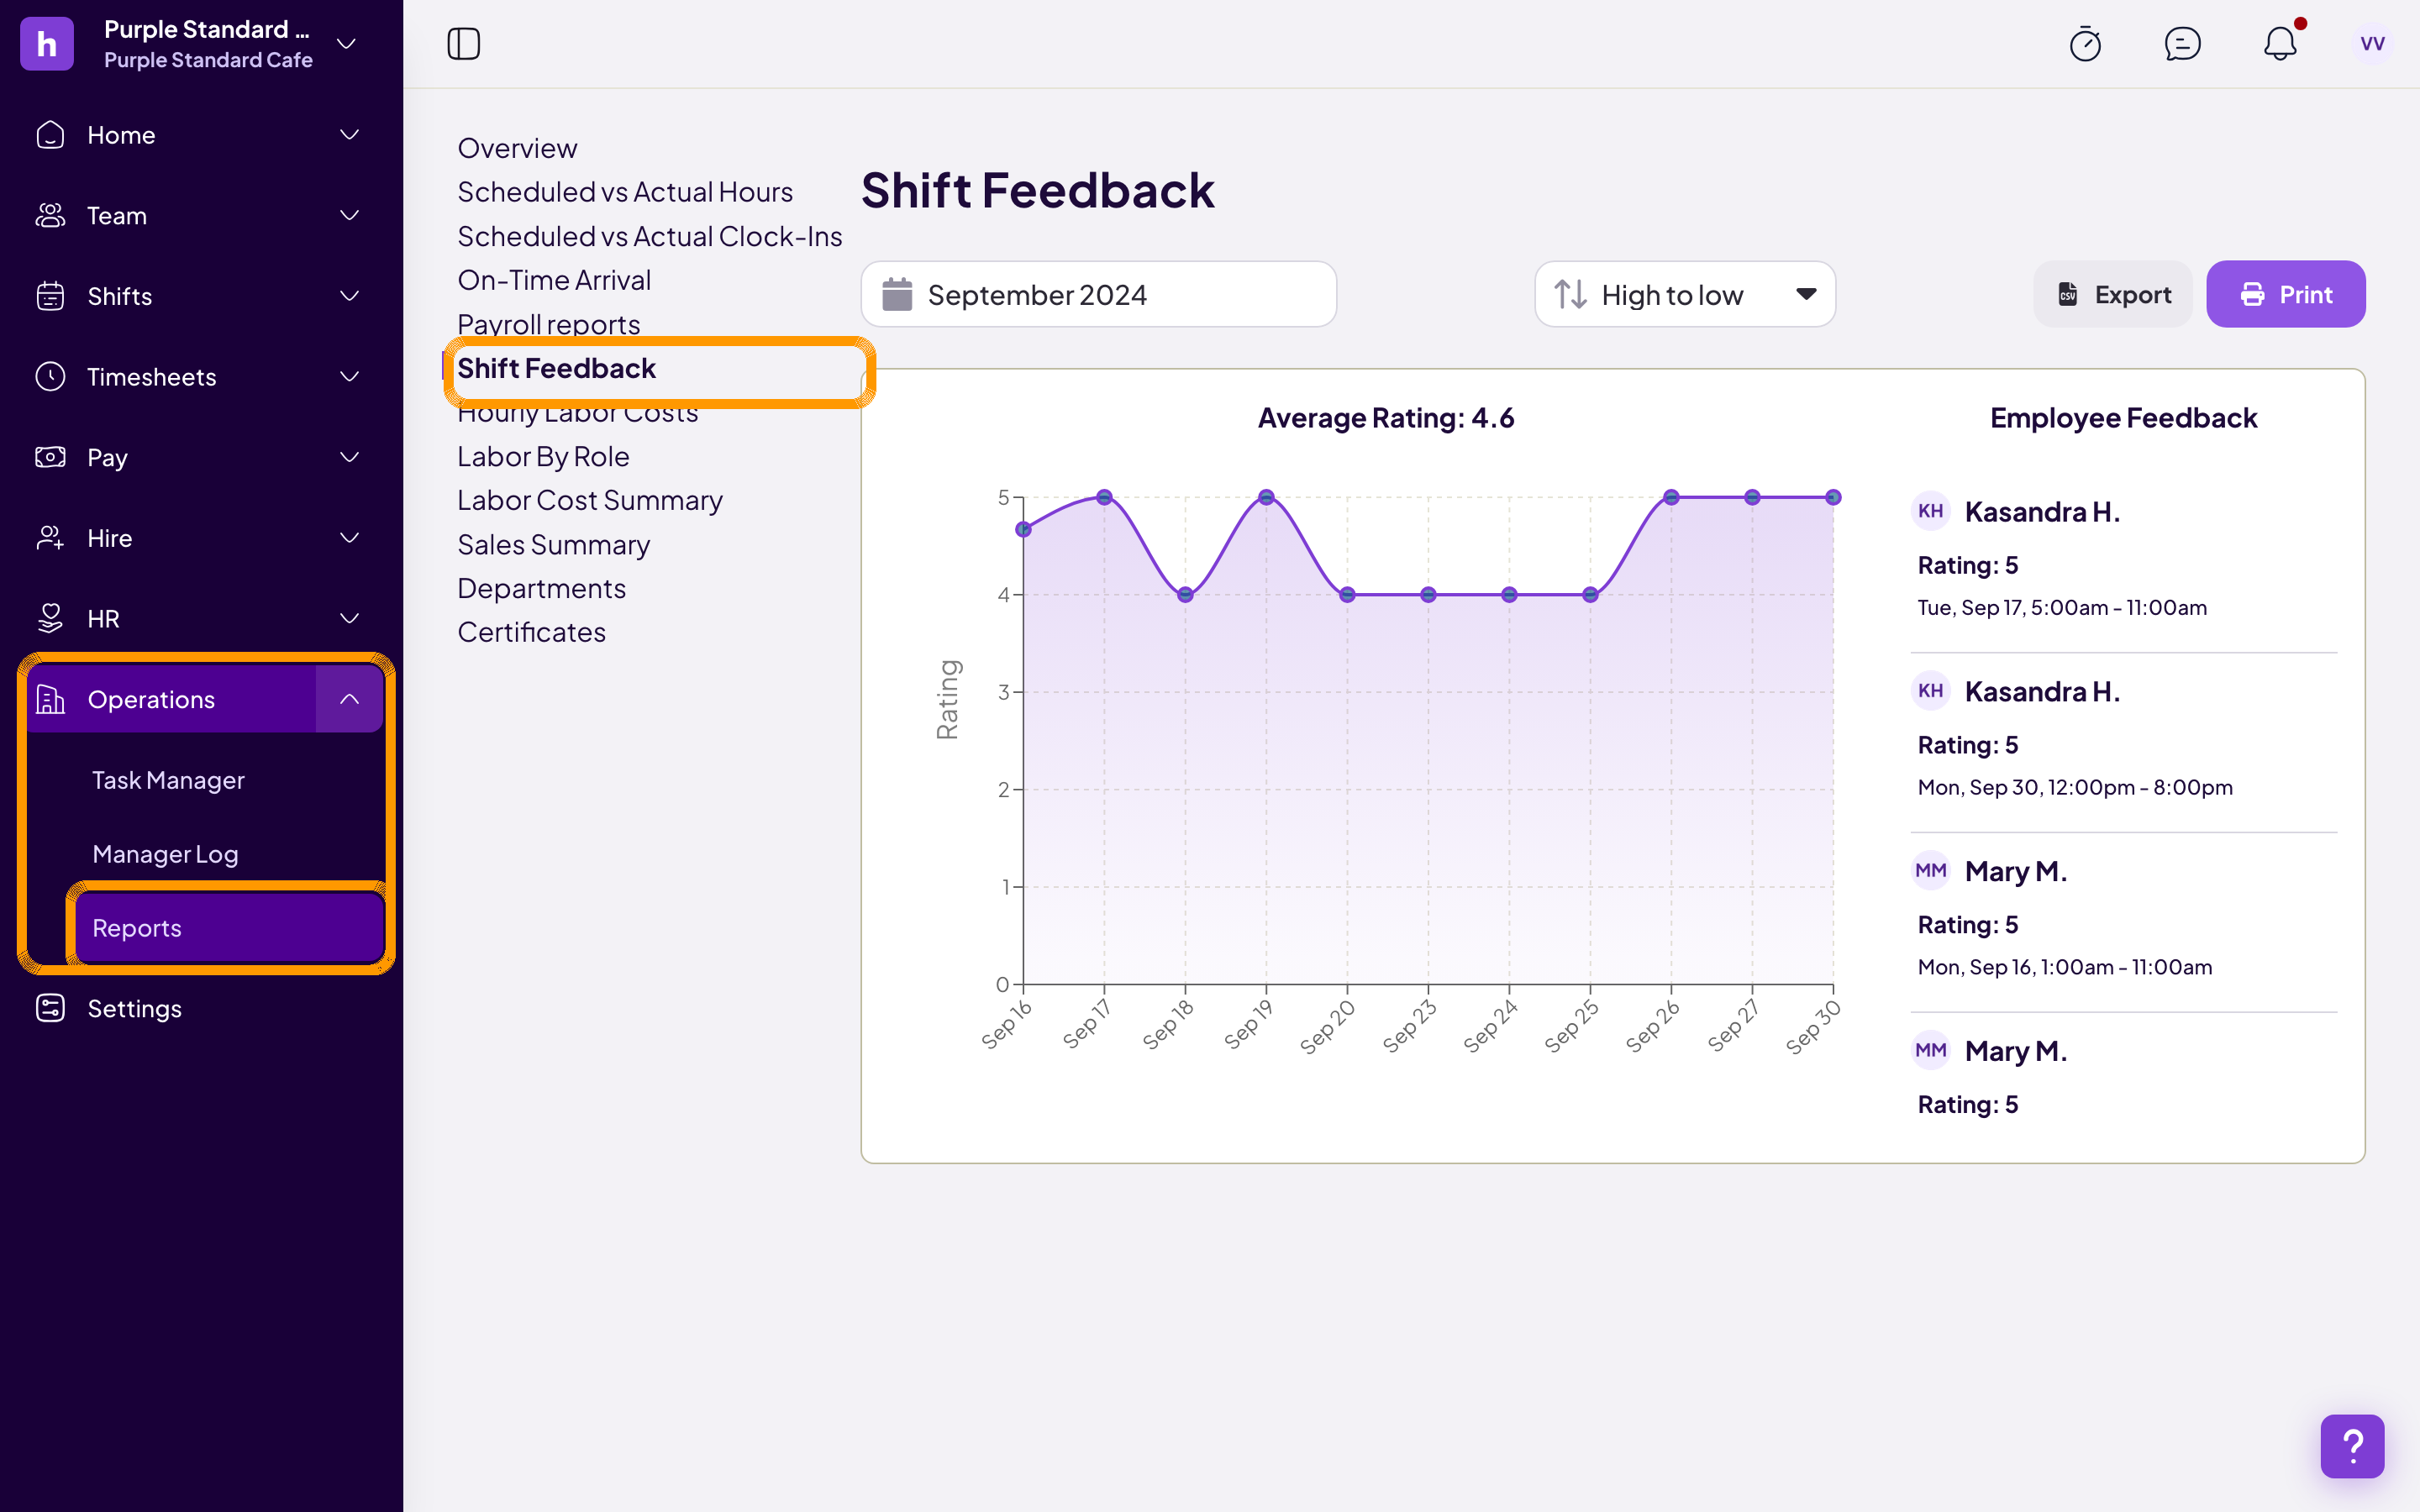Open the Labor By Role report
Screen dimensions: 2420x1512
(x=543, y=456)
